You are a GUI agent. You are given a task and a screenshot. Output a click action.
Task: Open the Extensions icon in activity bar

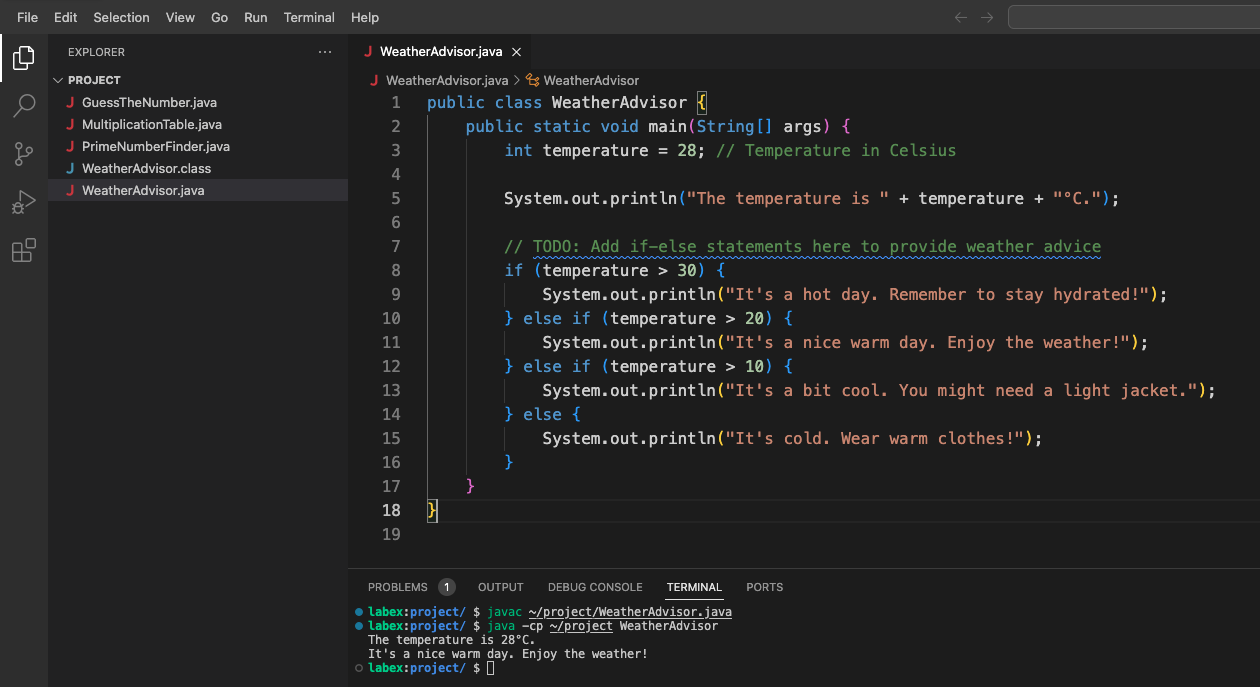point(23,250)
